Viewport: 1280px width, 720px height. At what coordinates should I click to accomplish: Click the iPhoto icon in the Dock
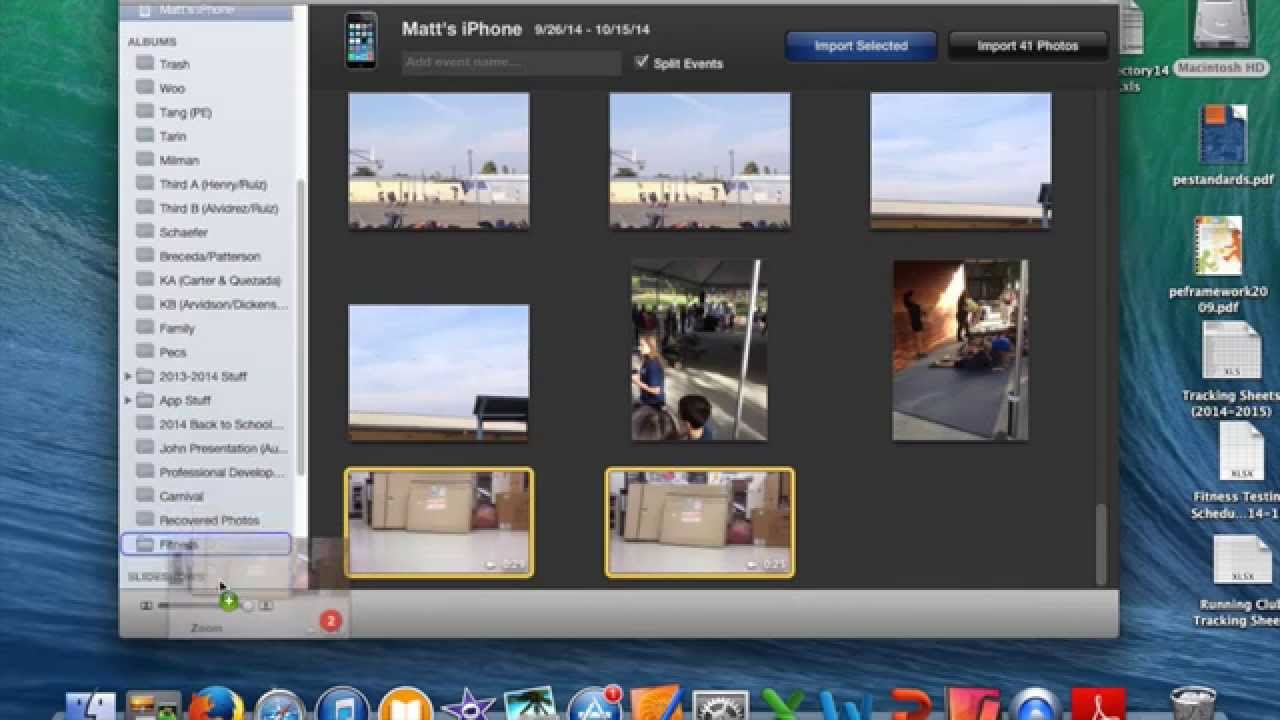click(x=530, y=705)
